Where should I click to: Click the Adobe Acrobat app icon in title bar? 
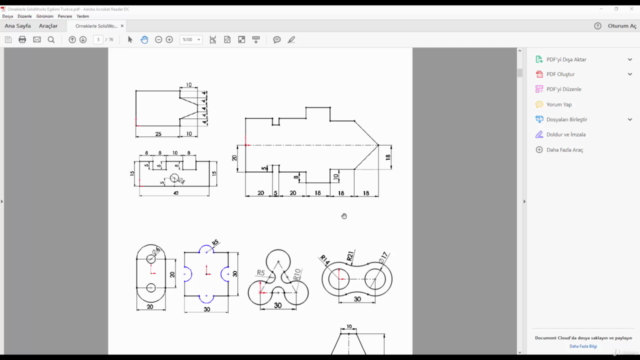point(3,9)
